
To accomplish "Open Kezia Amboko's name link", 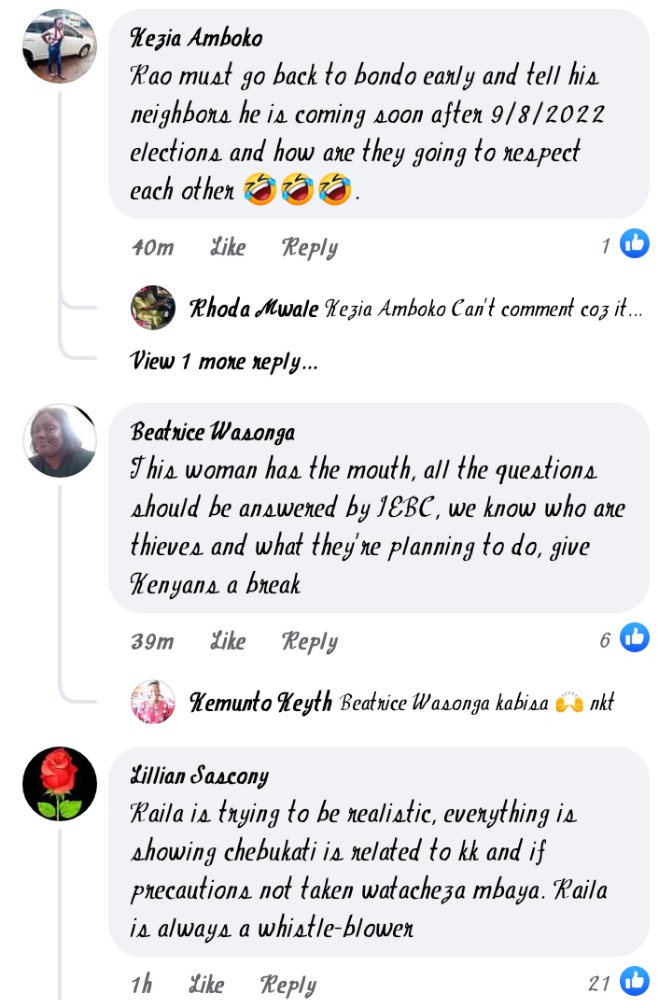I will coord(196,38).
